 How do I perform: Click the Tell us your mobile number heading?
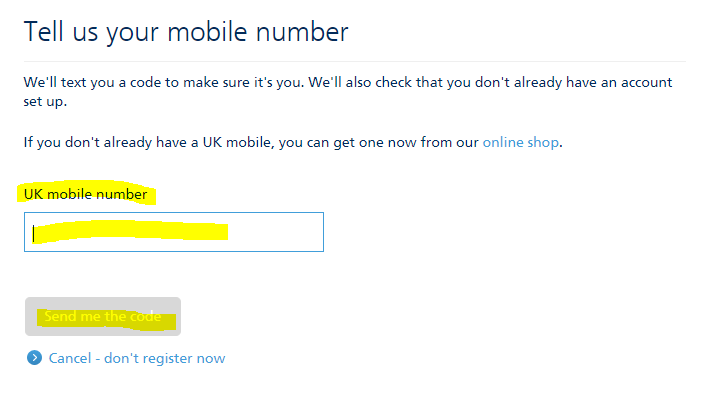pos(186,32)
